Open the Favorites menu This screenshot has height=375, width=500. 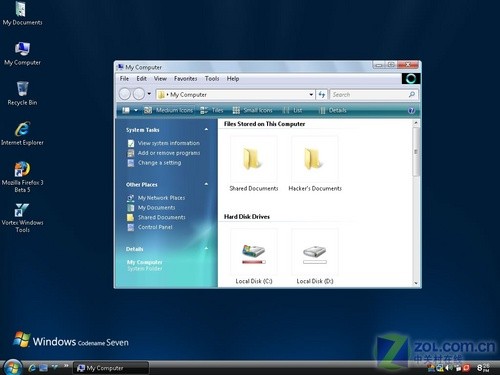[185, 79]
